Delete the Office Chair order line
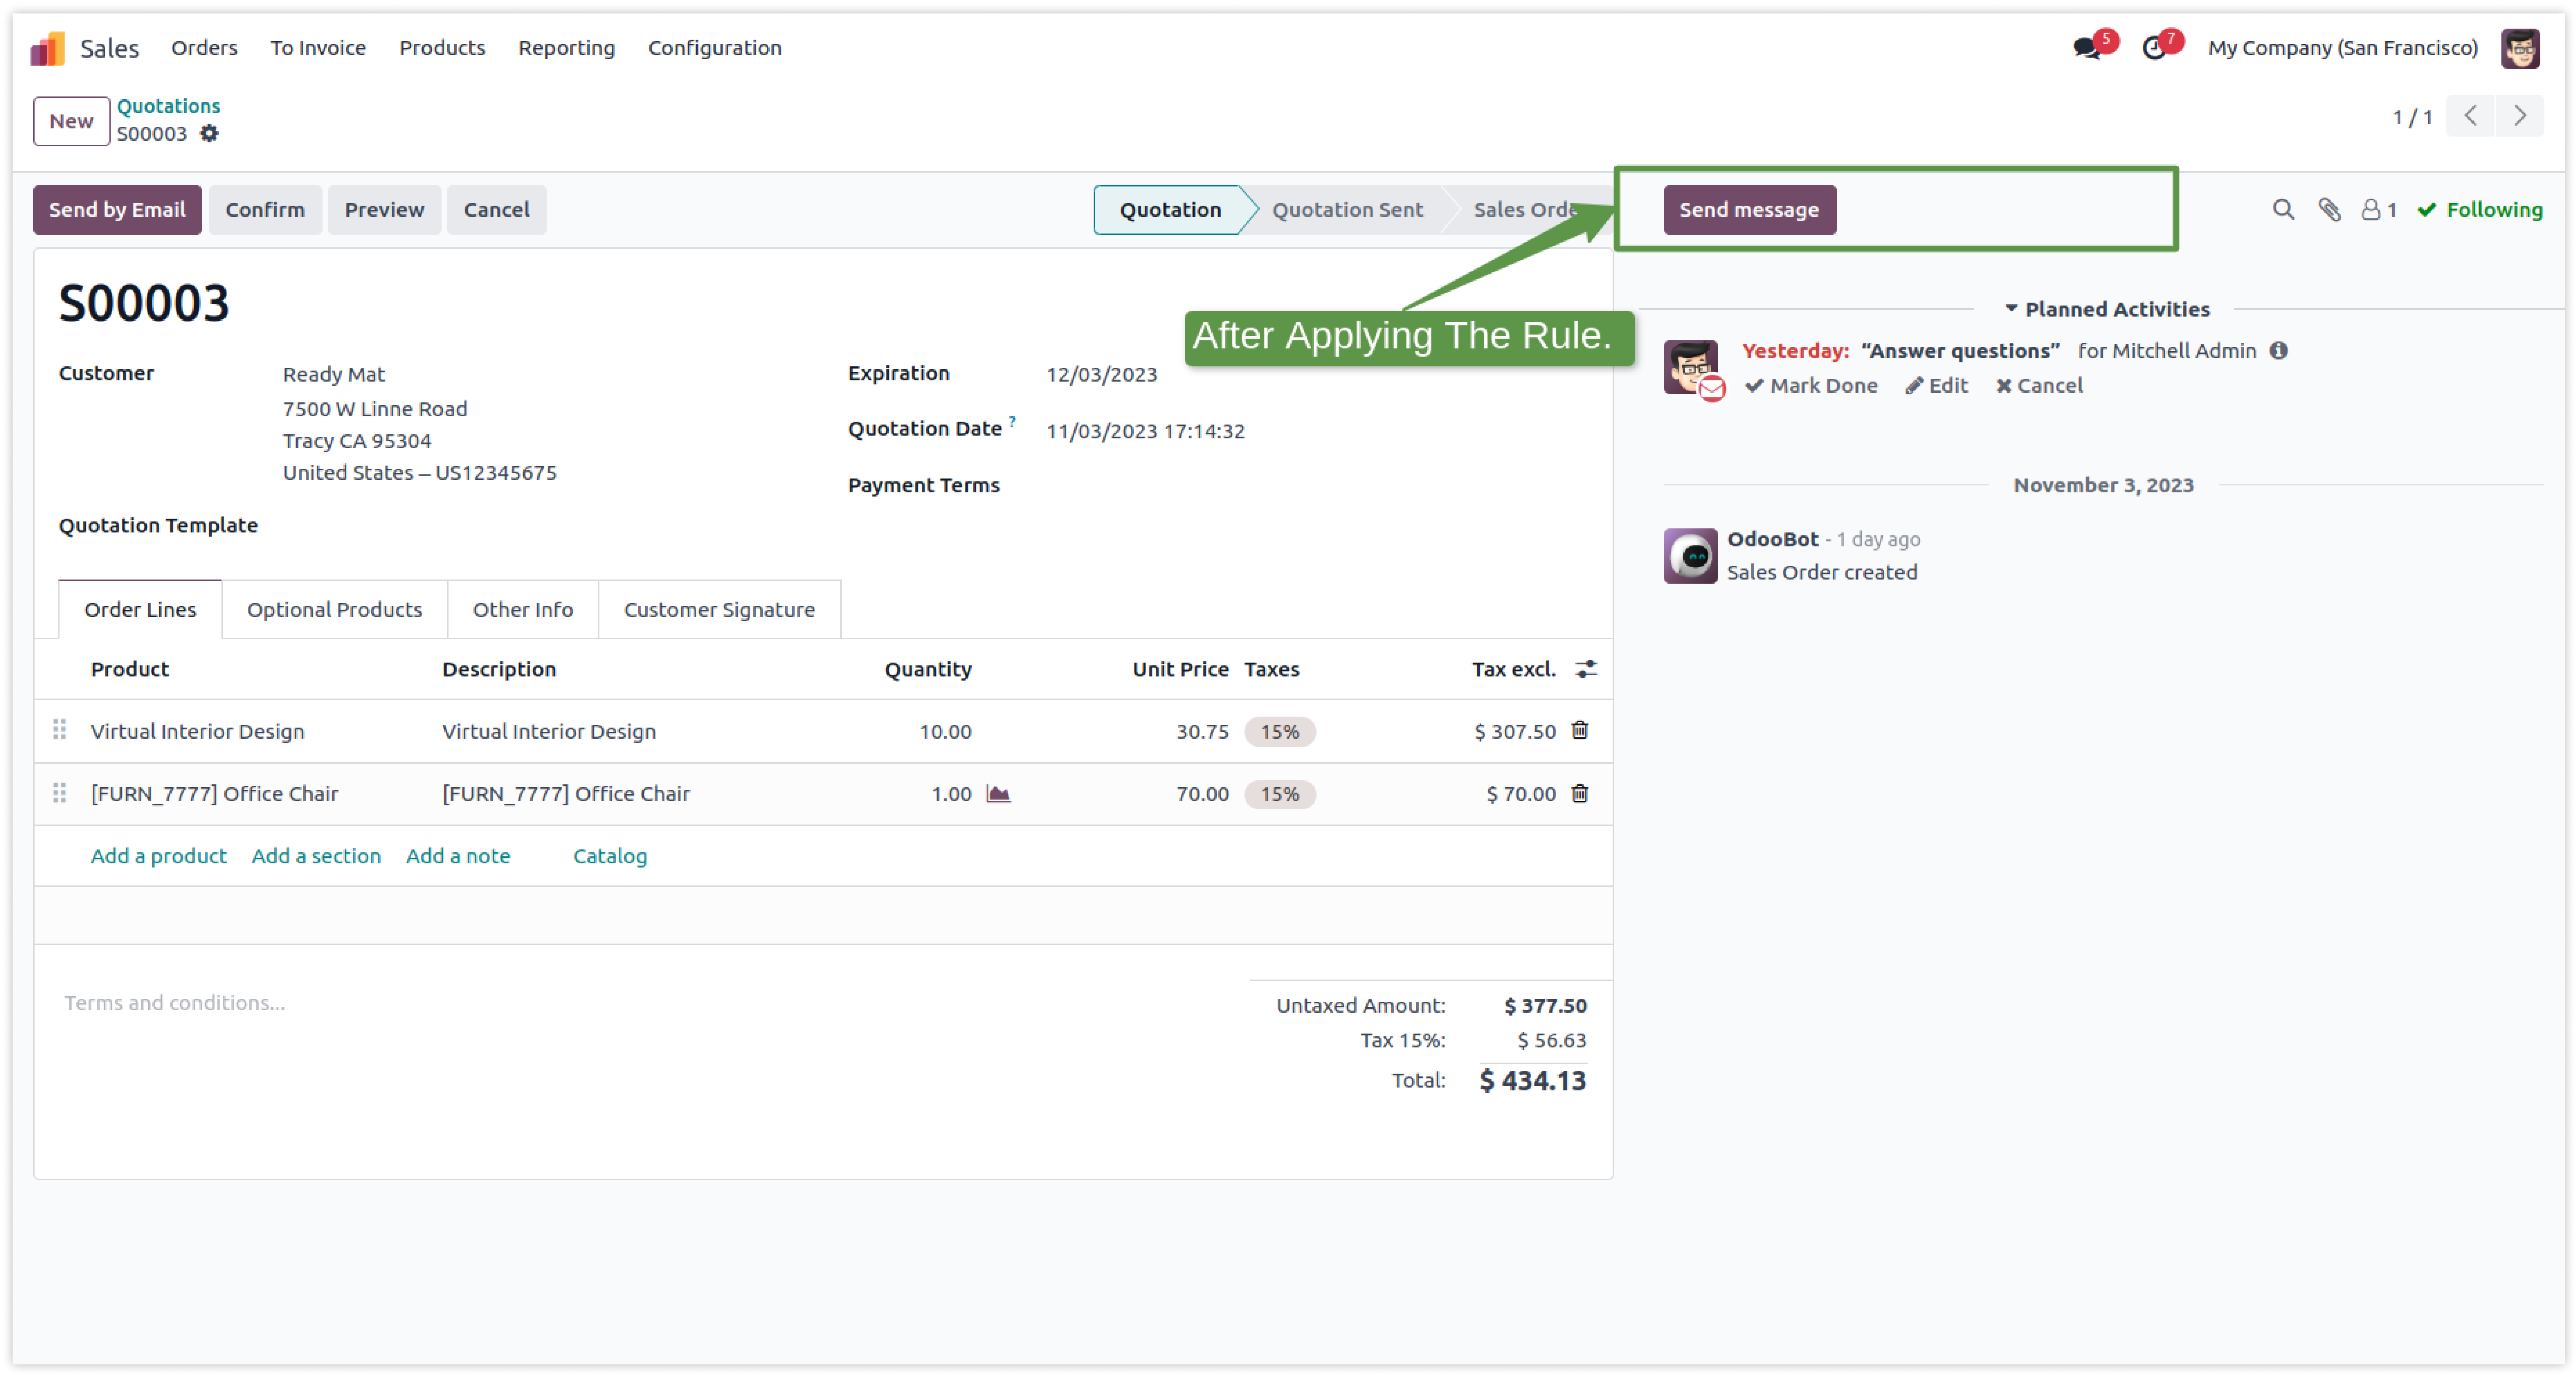This screenshot has width=2576, height=1375. tap(1580, 793)
